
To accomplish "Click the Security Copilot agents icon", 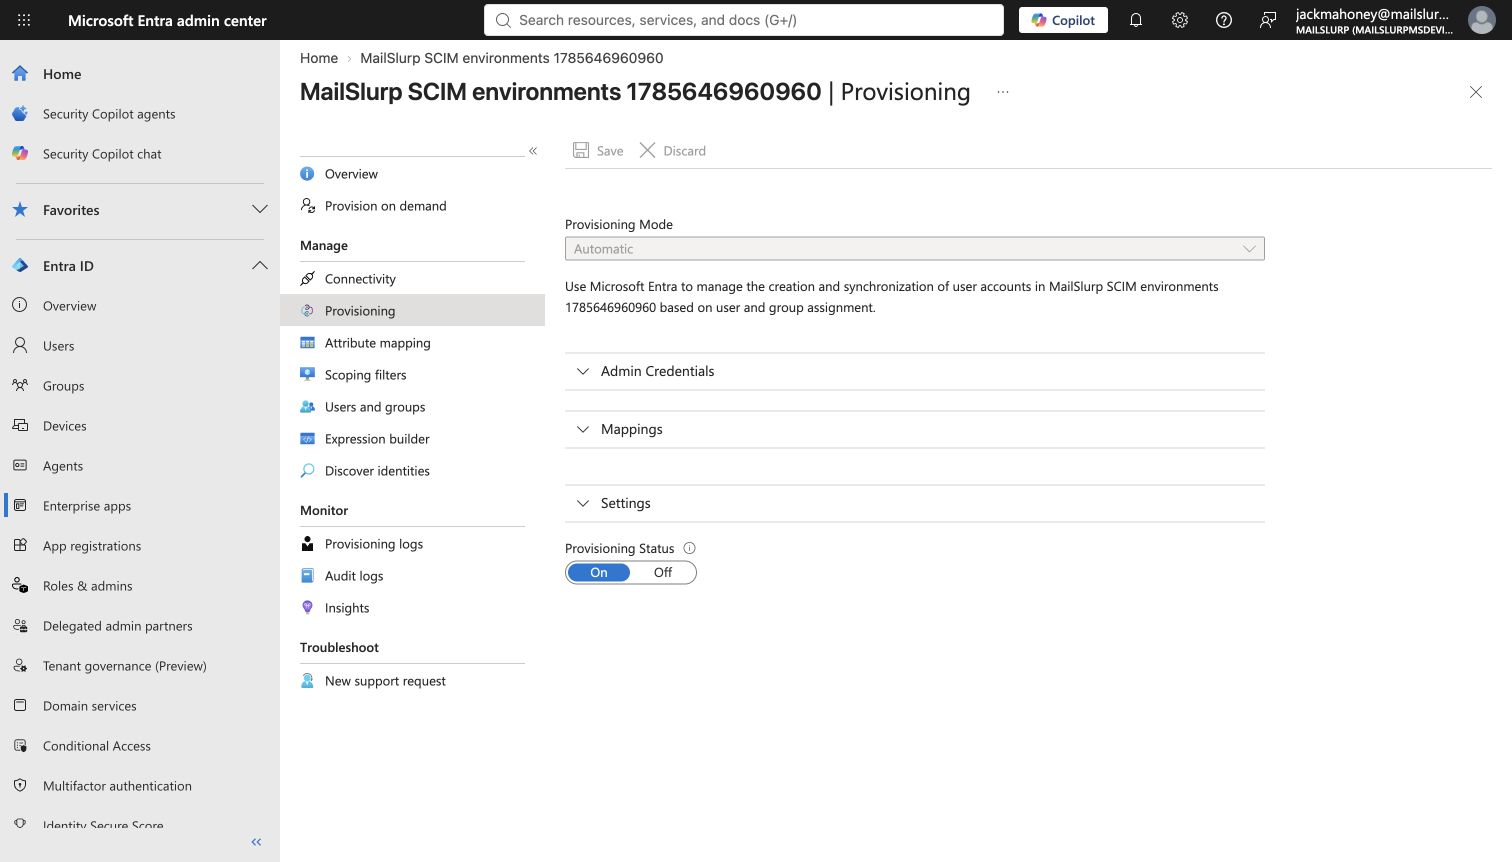I will 20,114.
